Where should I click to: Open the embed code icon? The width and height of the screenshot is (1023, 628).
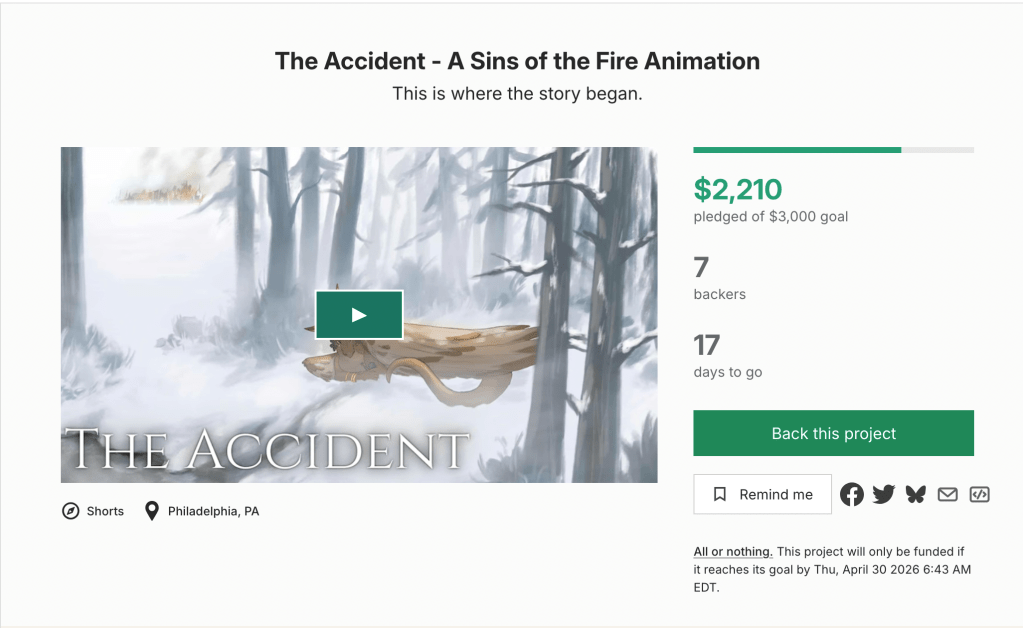[x=979, y=494]
